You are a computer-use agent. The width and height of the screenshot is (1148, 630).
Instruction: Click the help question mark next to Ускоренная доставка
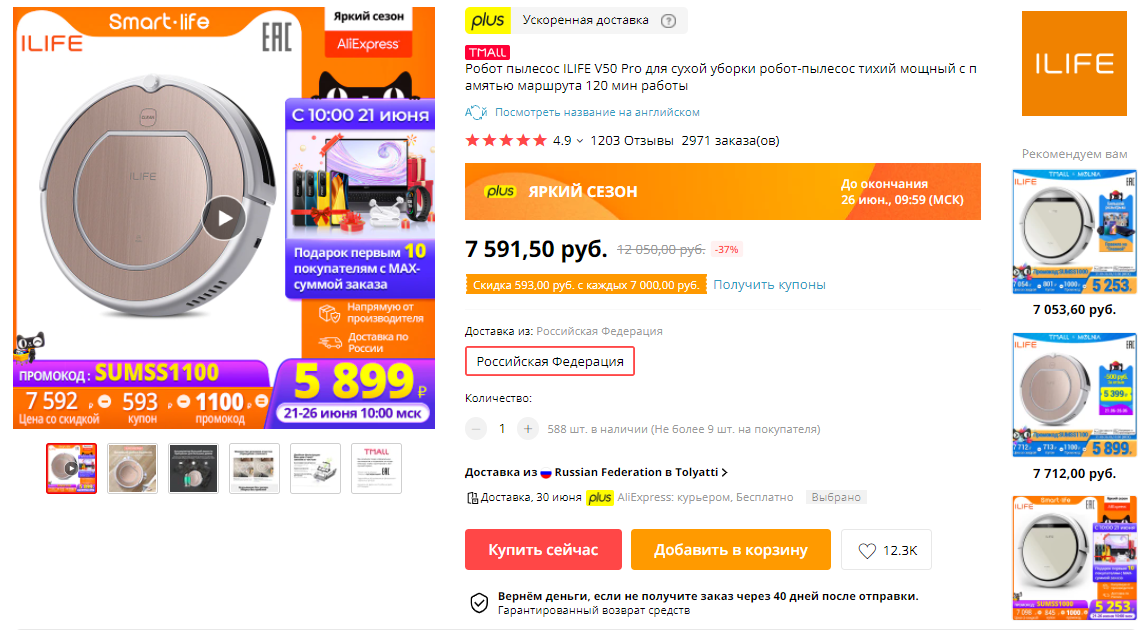point(668,21)
